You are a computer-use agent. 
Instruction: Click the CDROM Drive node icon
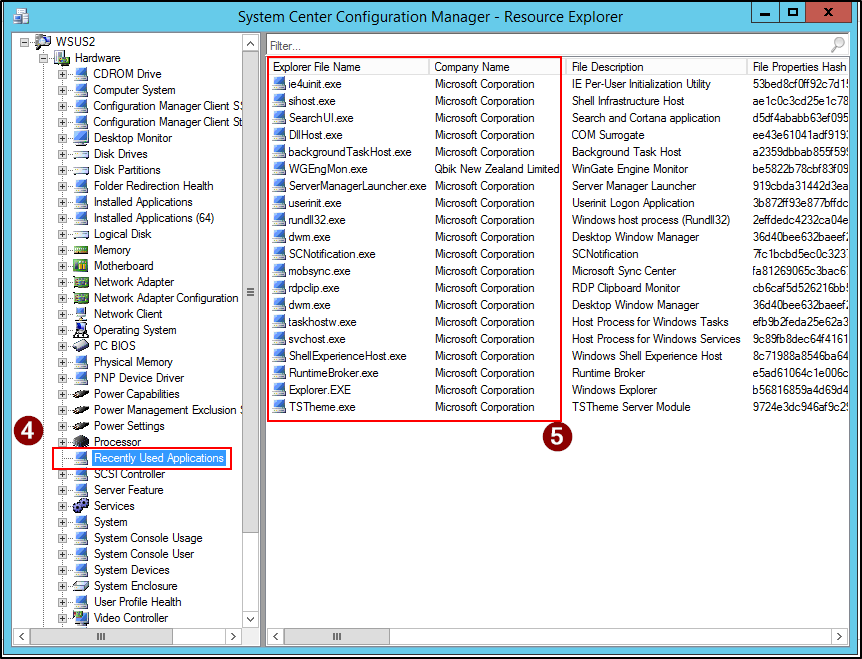click(x=81, y=74)
